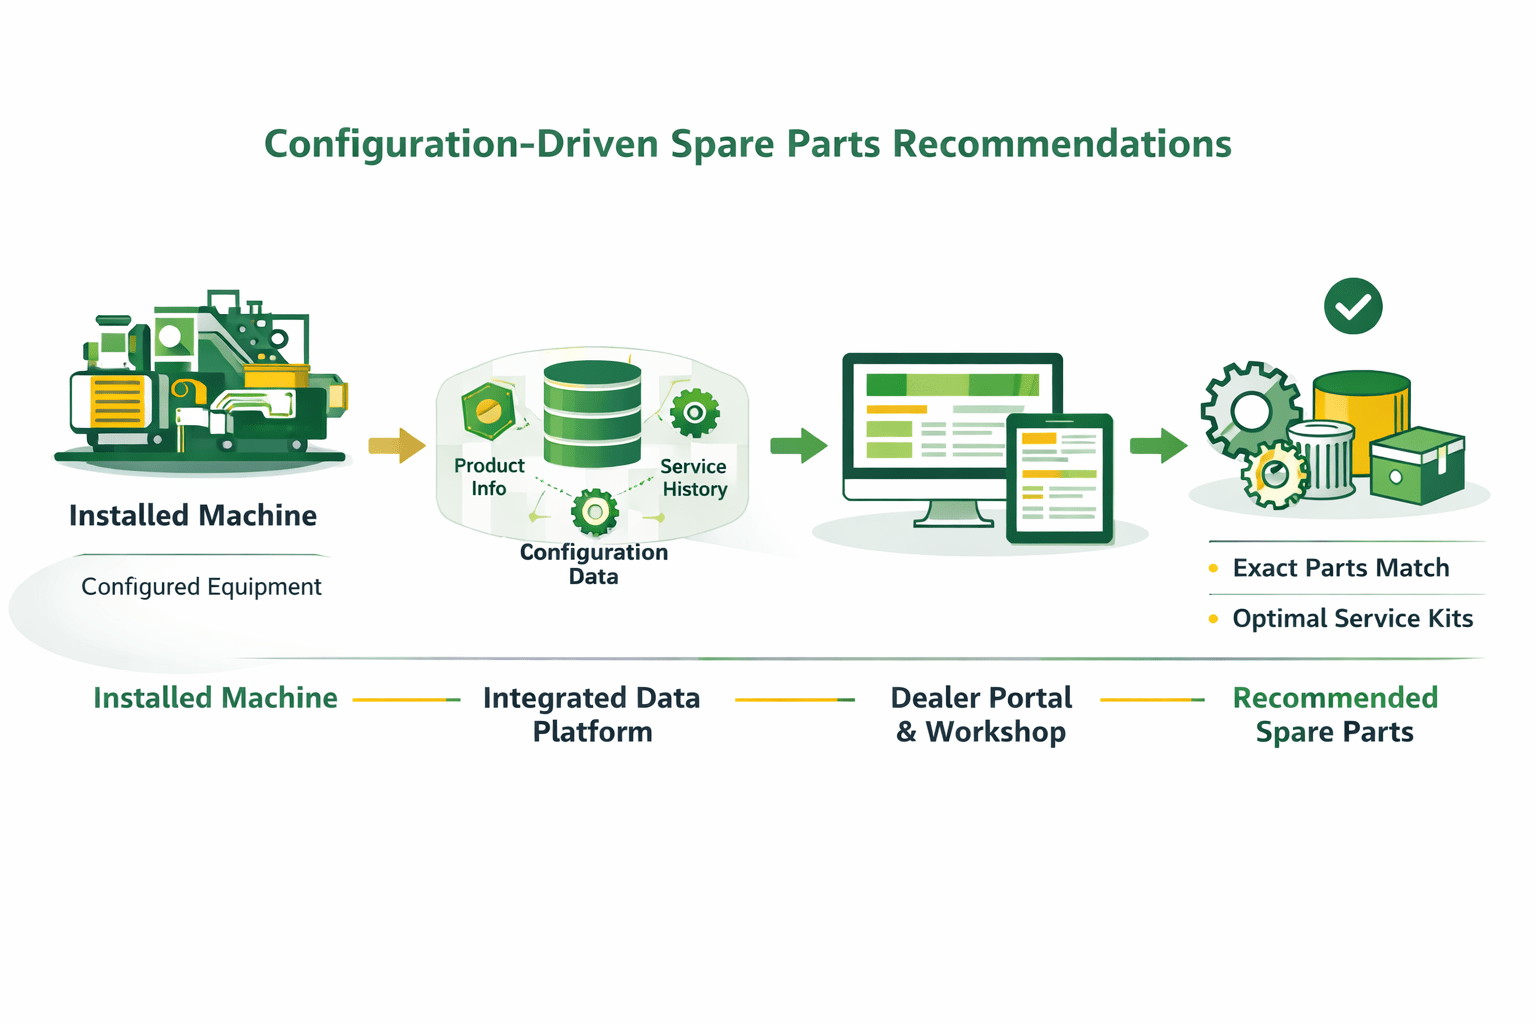Viewport: 1536px width, 1024px height.
Task: Select the Service History gear icon
Action: 697,413
